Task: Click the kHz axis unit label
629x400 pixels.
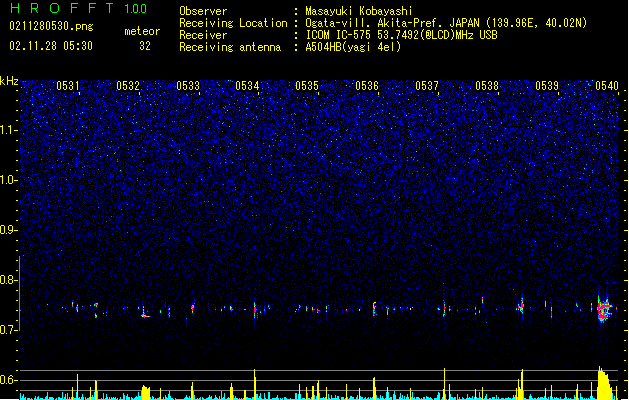Action: pos(9,81)
